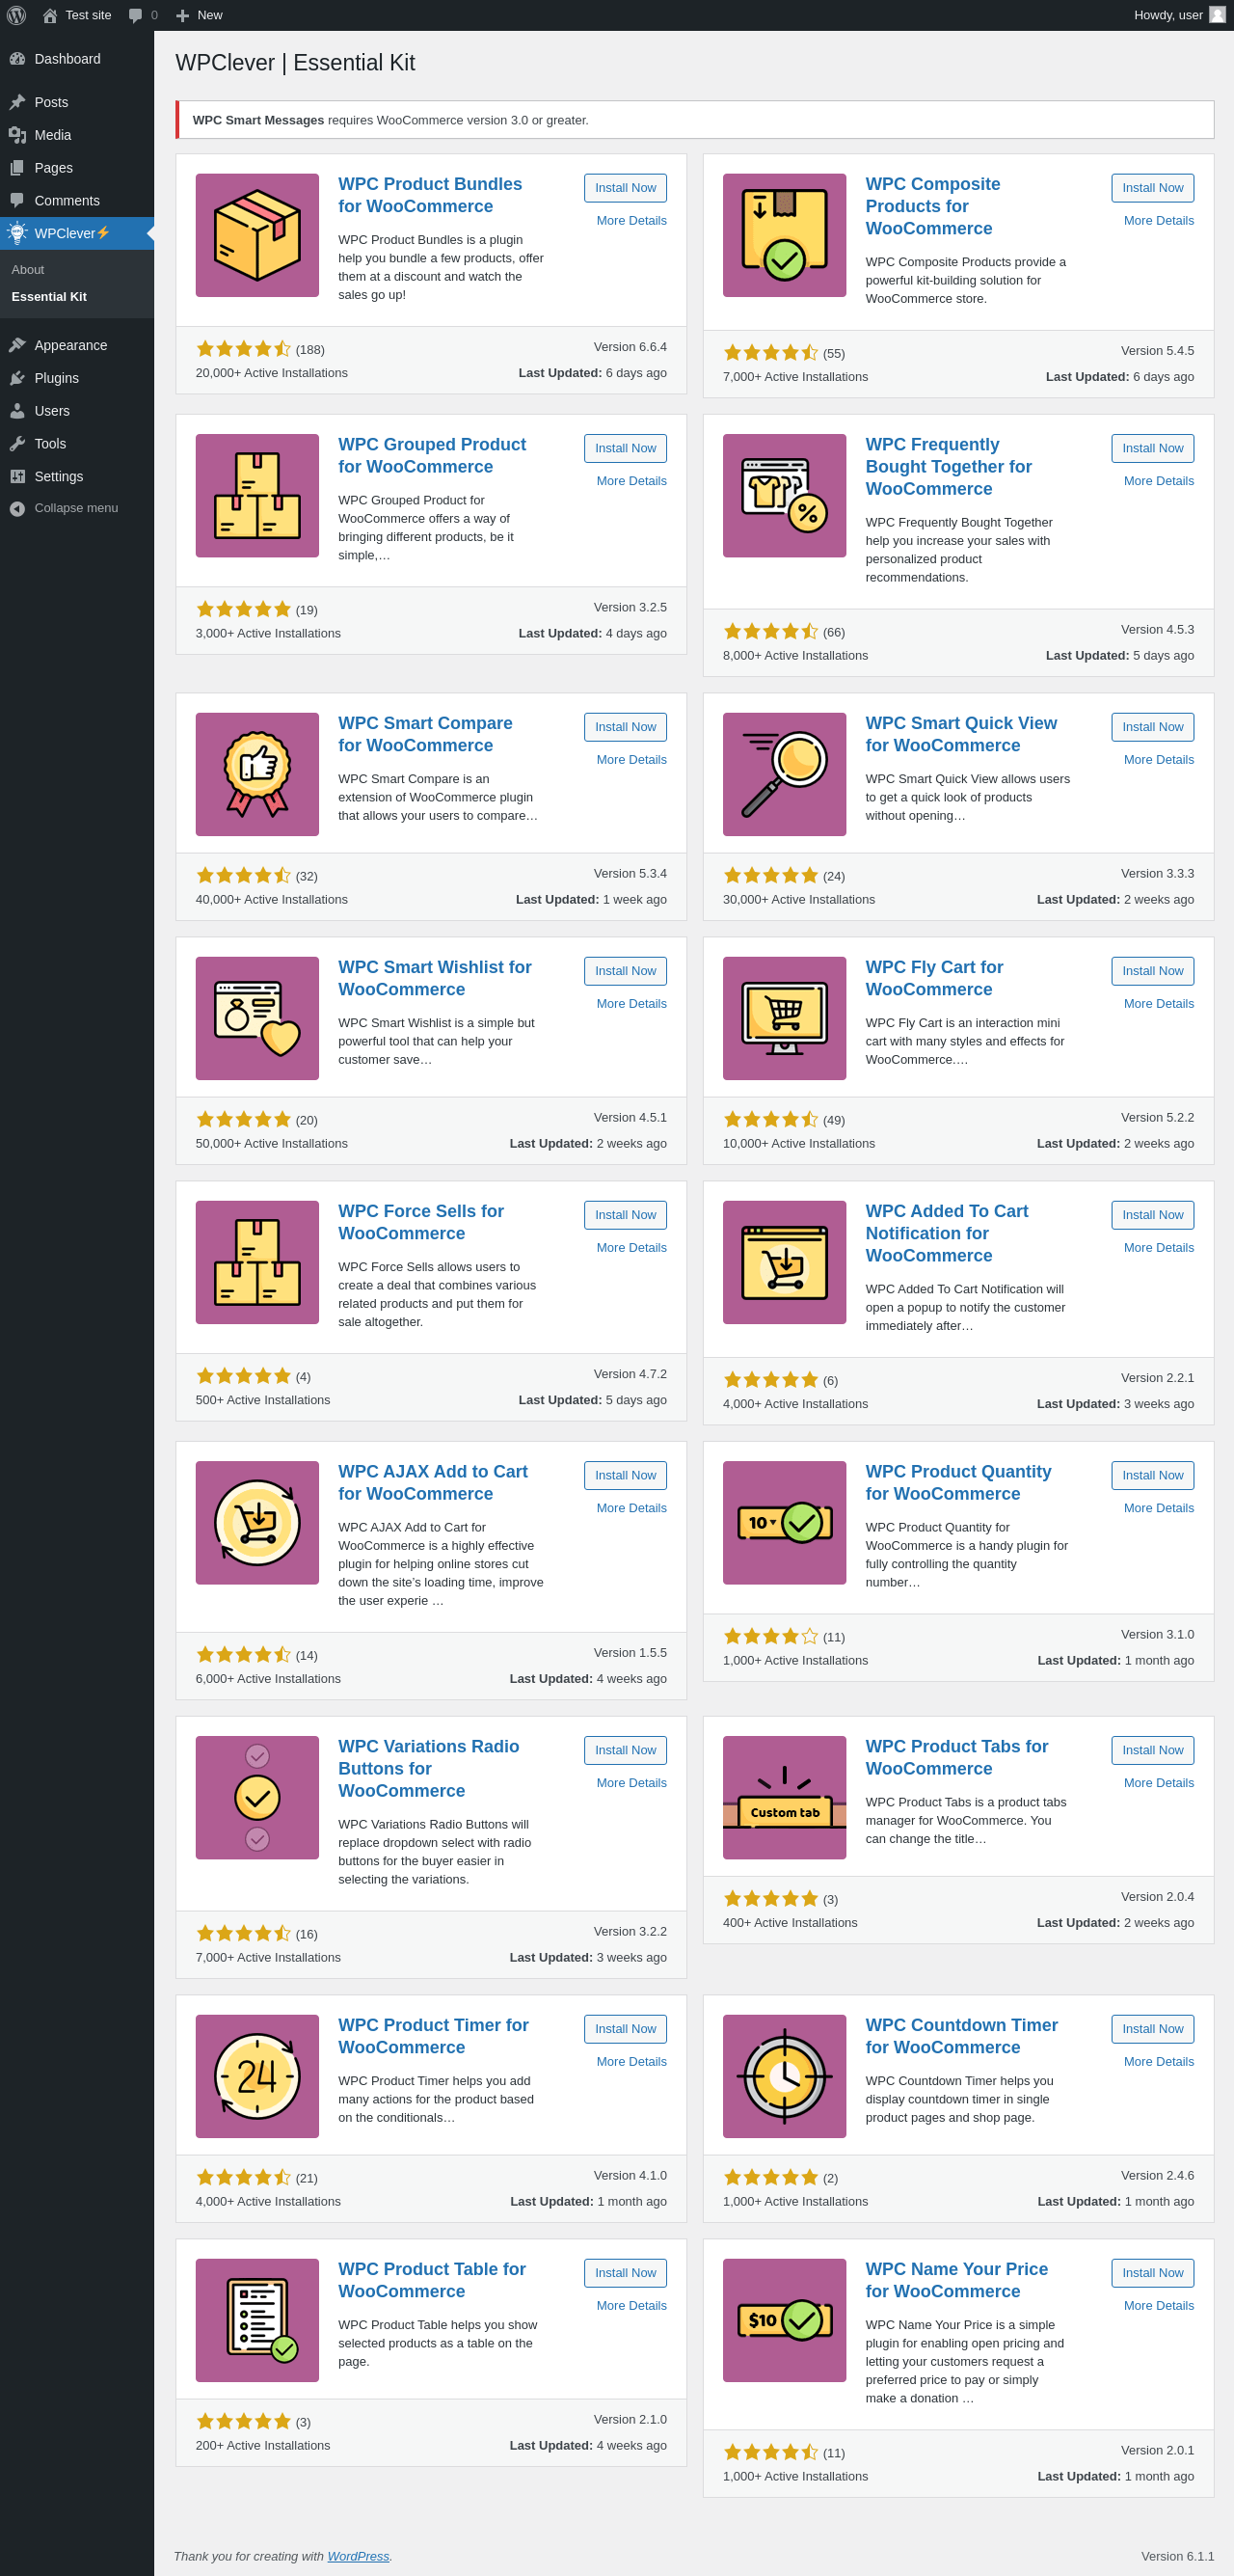Click the WordPress logo in admin bar

click(16, 15)
